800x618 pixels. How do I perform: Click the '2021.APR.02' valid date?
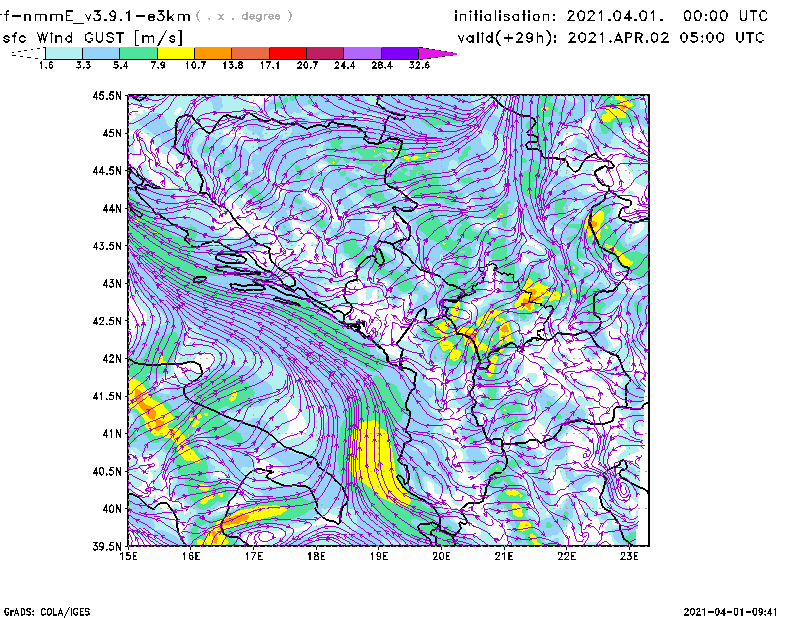click(618, 38)
